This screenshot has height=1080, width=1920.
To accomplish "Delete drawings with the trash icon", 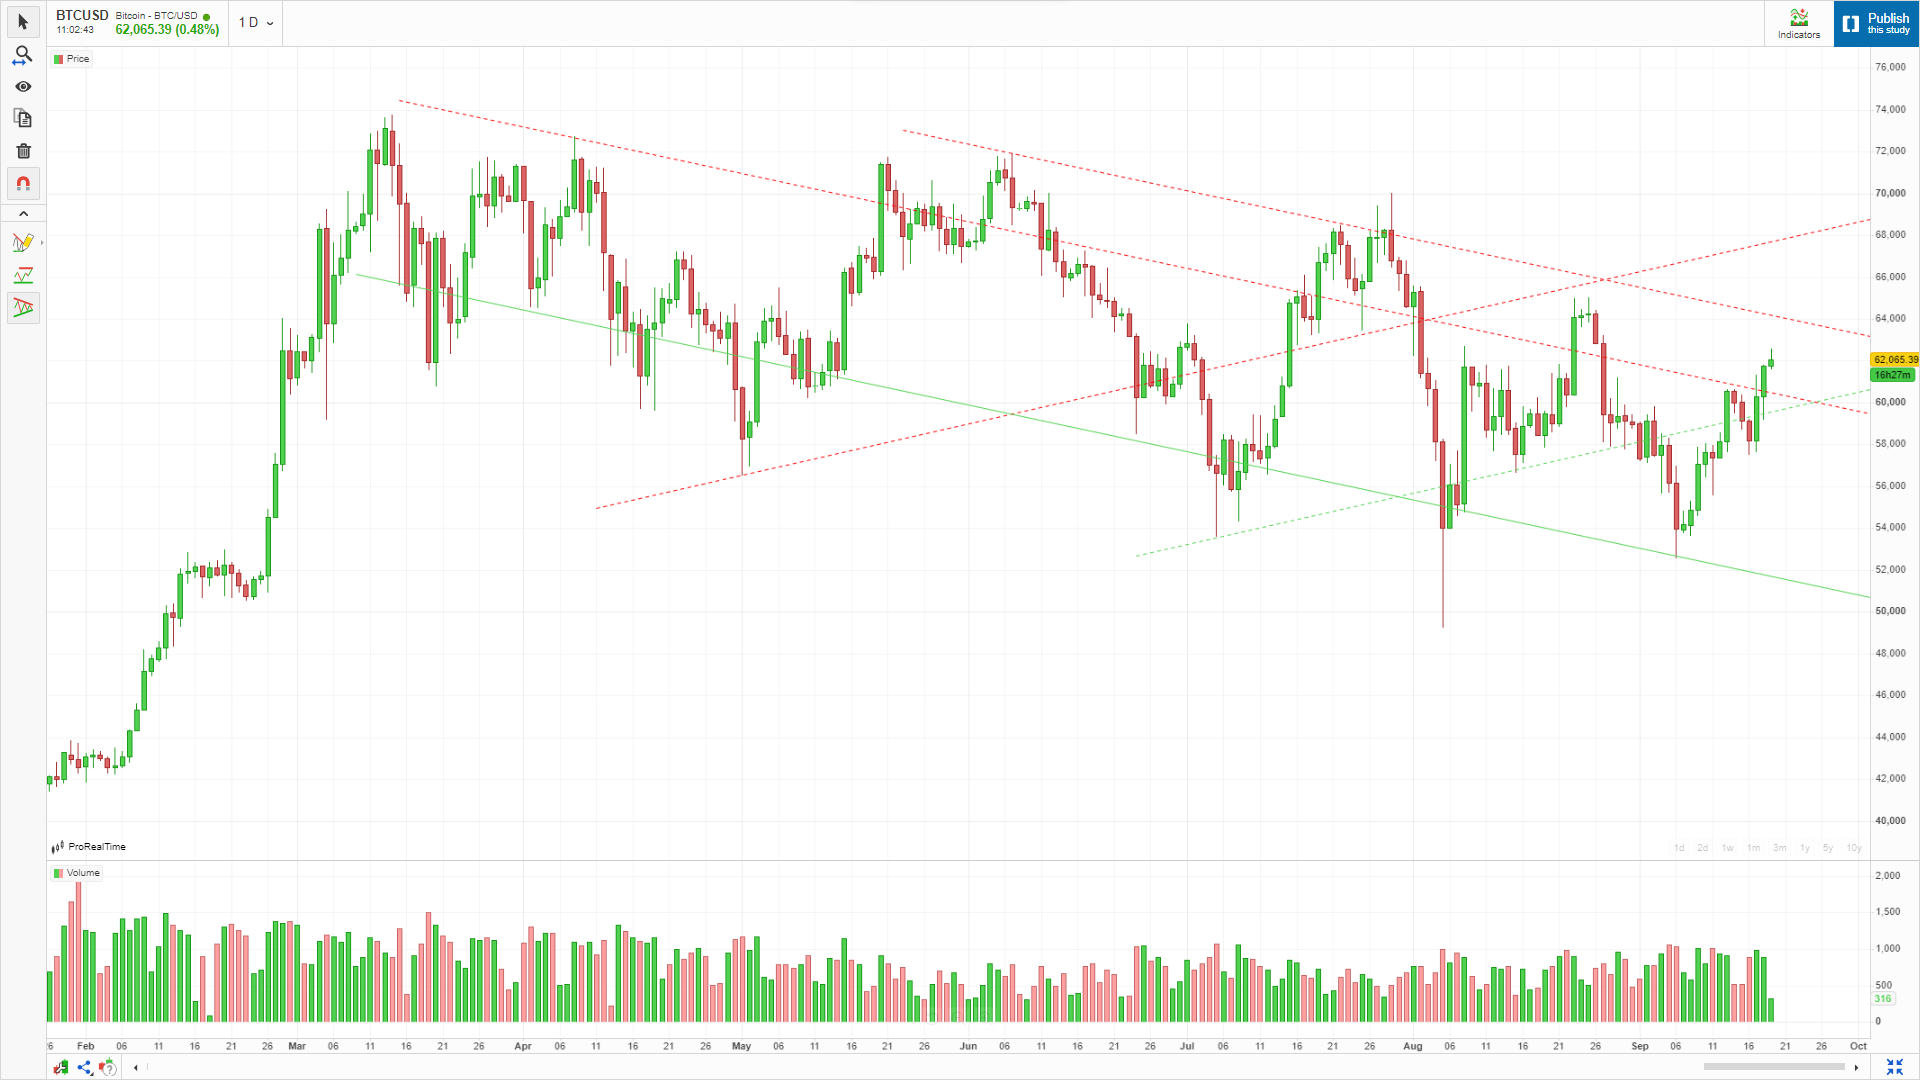I will (x=23, y=151).
